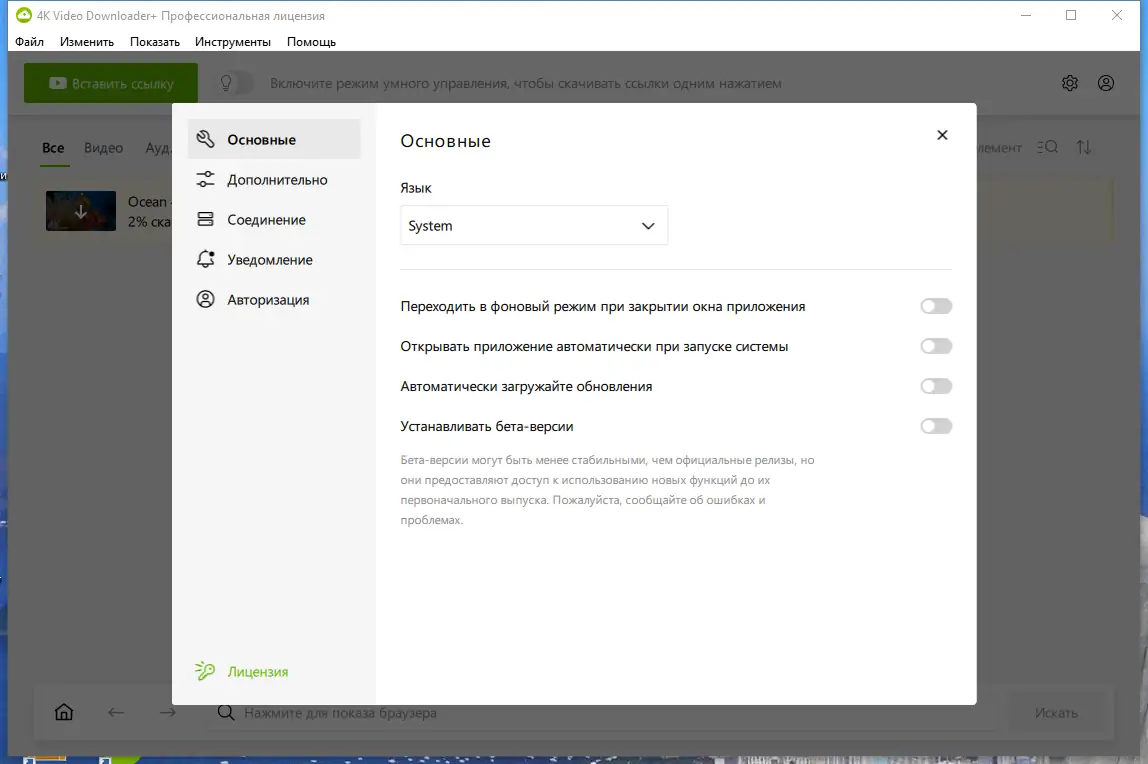Toggle background mode when closing window
Image resolution: width=1148 pixels, height=764 pixels.
(936, 306)
